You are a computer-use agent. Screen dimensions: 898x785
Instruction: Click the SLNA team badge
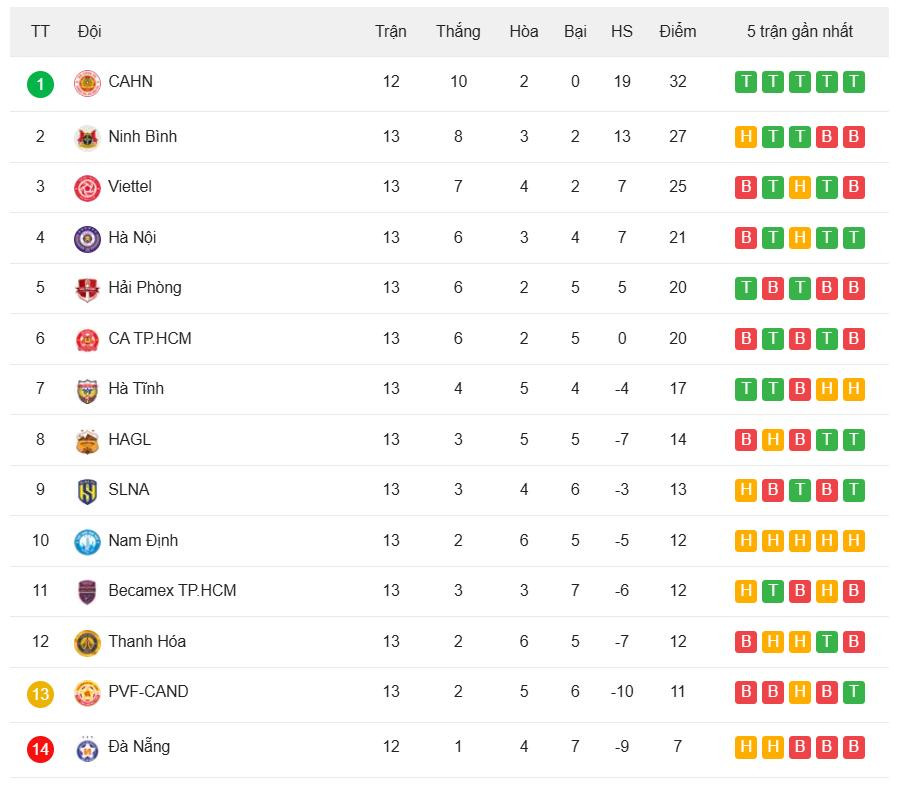point(87,491)
